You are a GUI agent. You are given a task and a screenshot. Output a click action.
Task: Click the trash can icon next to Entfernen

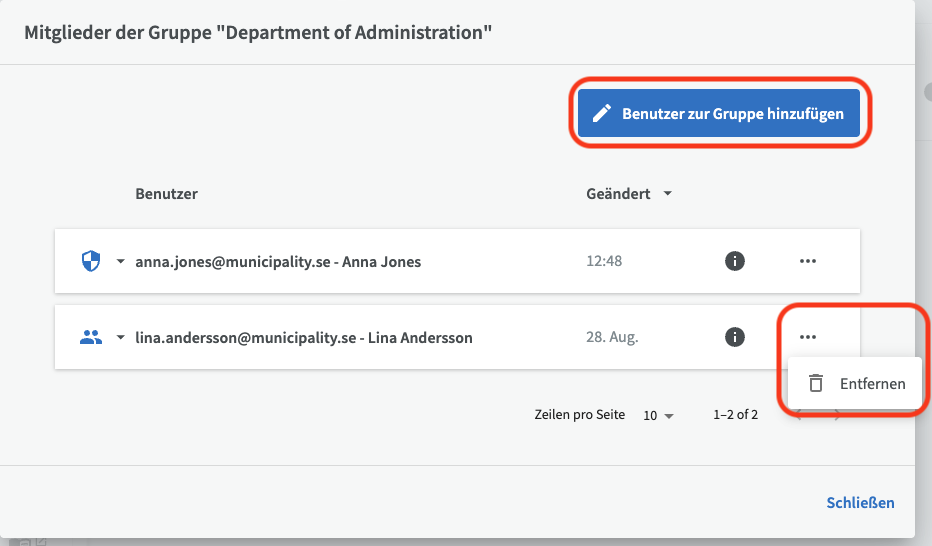pyautogui.click(x=816, y=383)
